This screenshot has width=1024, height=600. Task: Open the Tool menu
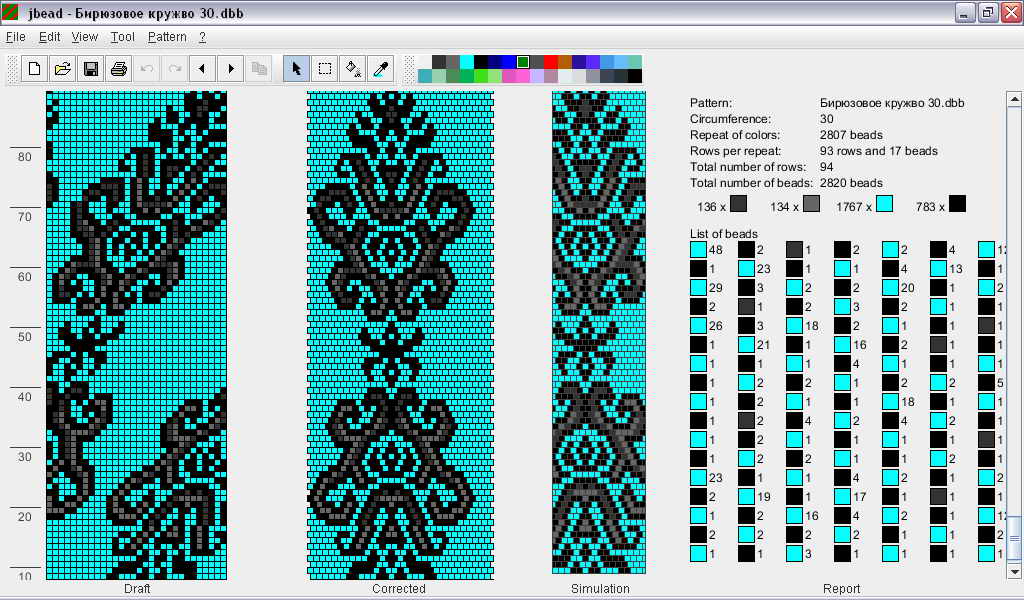[123, 37]
